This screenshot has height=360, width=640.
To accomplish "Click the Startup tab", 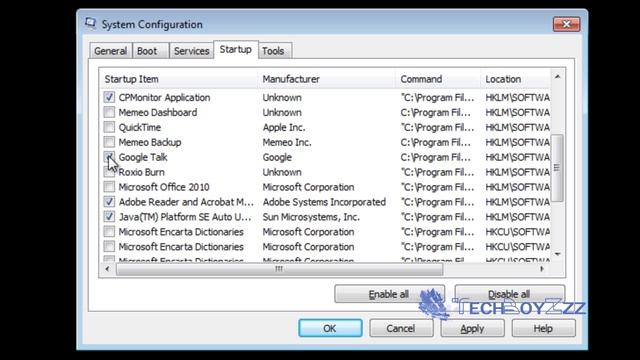I will click(236, 49).
